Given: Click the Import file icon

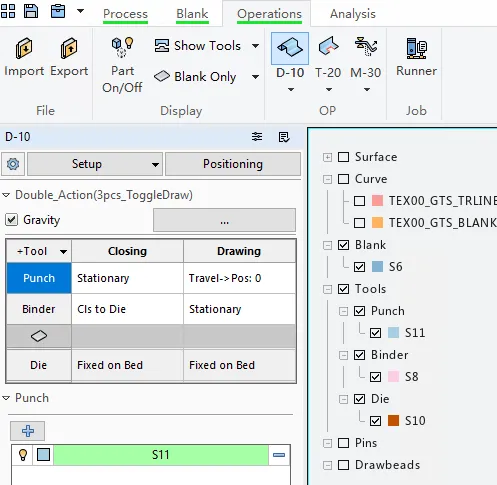Looking at the screenshot, I should pos(24,49).
